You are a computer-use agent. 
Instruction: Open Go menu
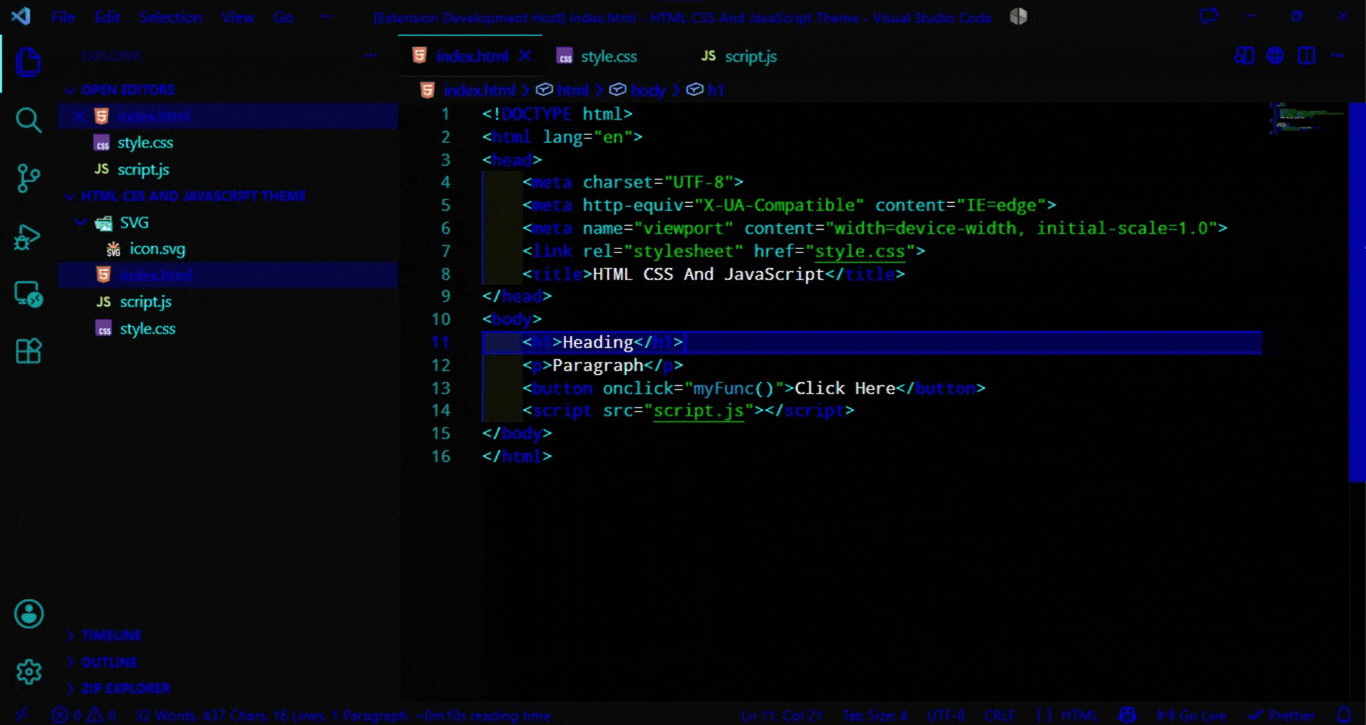point(283,17)
